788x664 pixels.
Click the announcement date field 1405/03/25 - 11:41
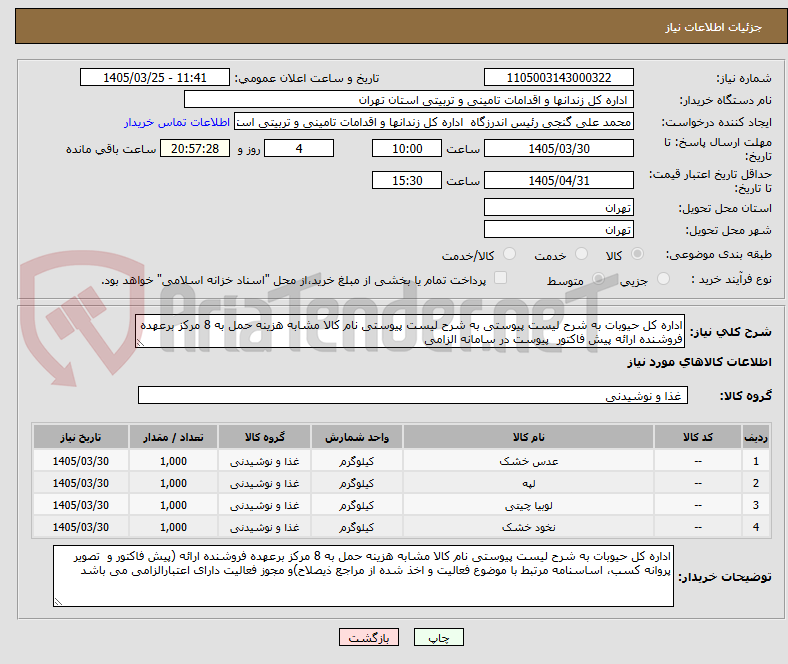click(x=155, y=77)
